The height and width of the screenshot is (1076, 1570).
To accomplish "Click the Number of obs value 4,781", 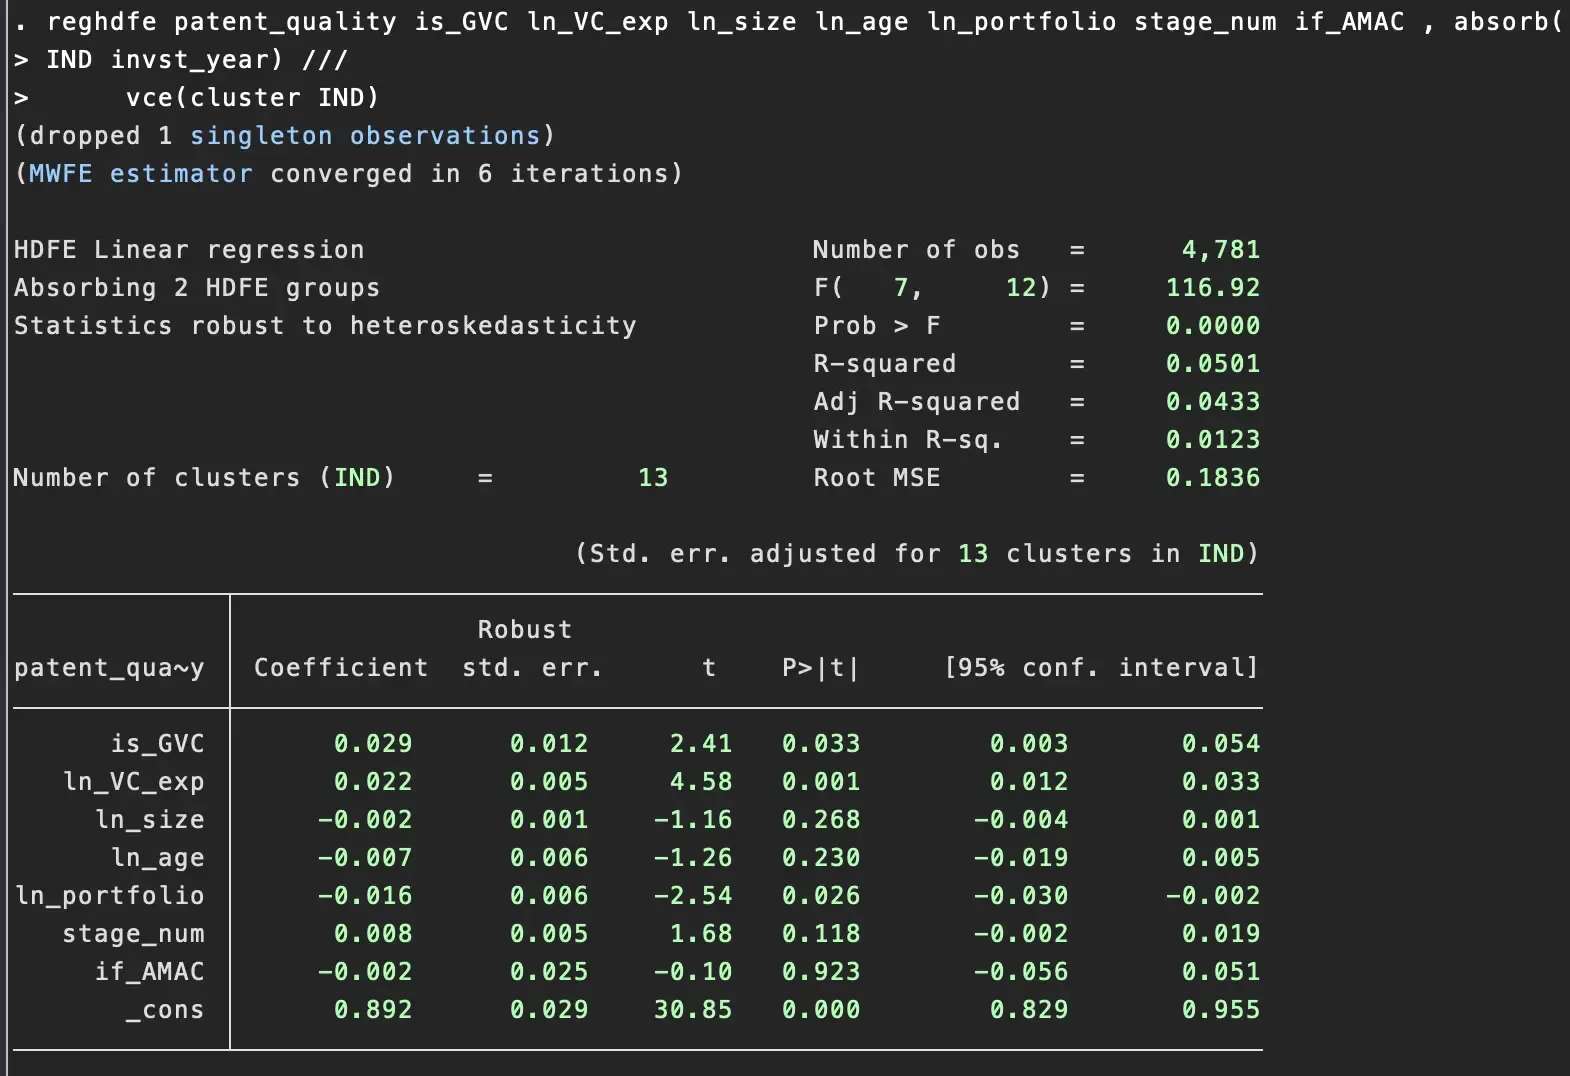I will [1220, 250].
